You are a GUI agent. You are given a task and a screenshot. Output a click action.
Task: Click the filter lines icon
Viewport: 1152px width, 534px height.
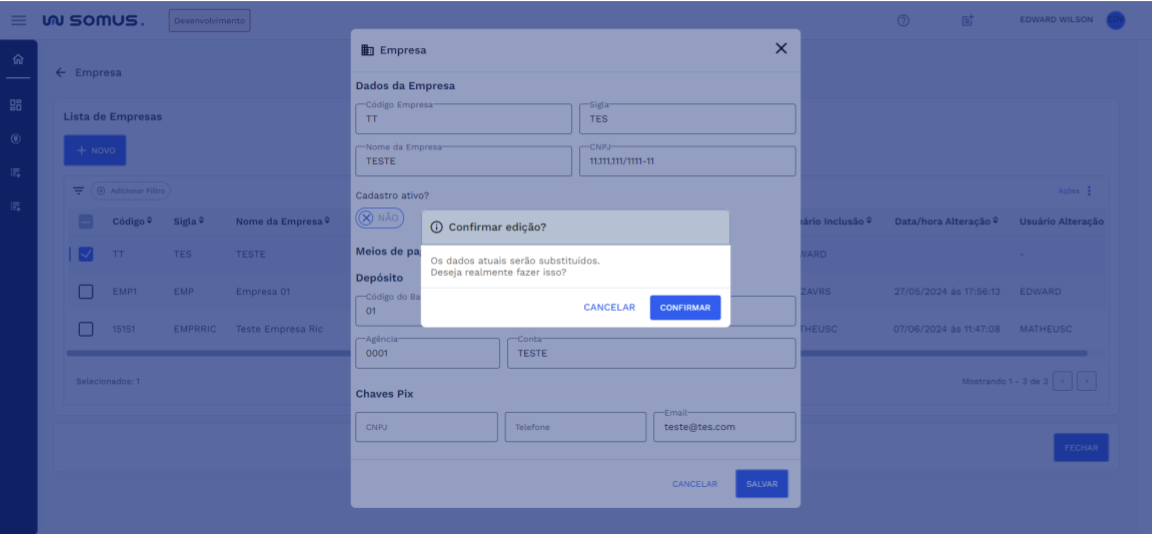[x=78, y=191]
